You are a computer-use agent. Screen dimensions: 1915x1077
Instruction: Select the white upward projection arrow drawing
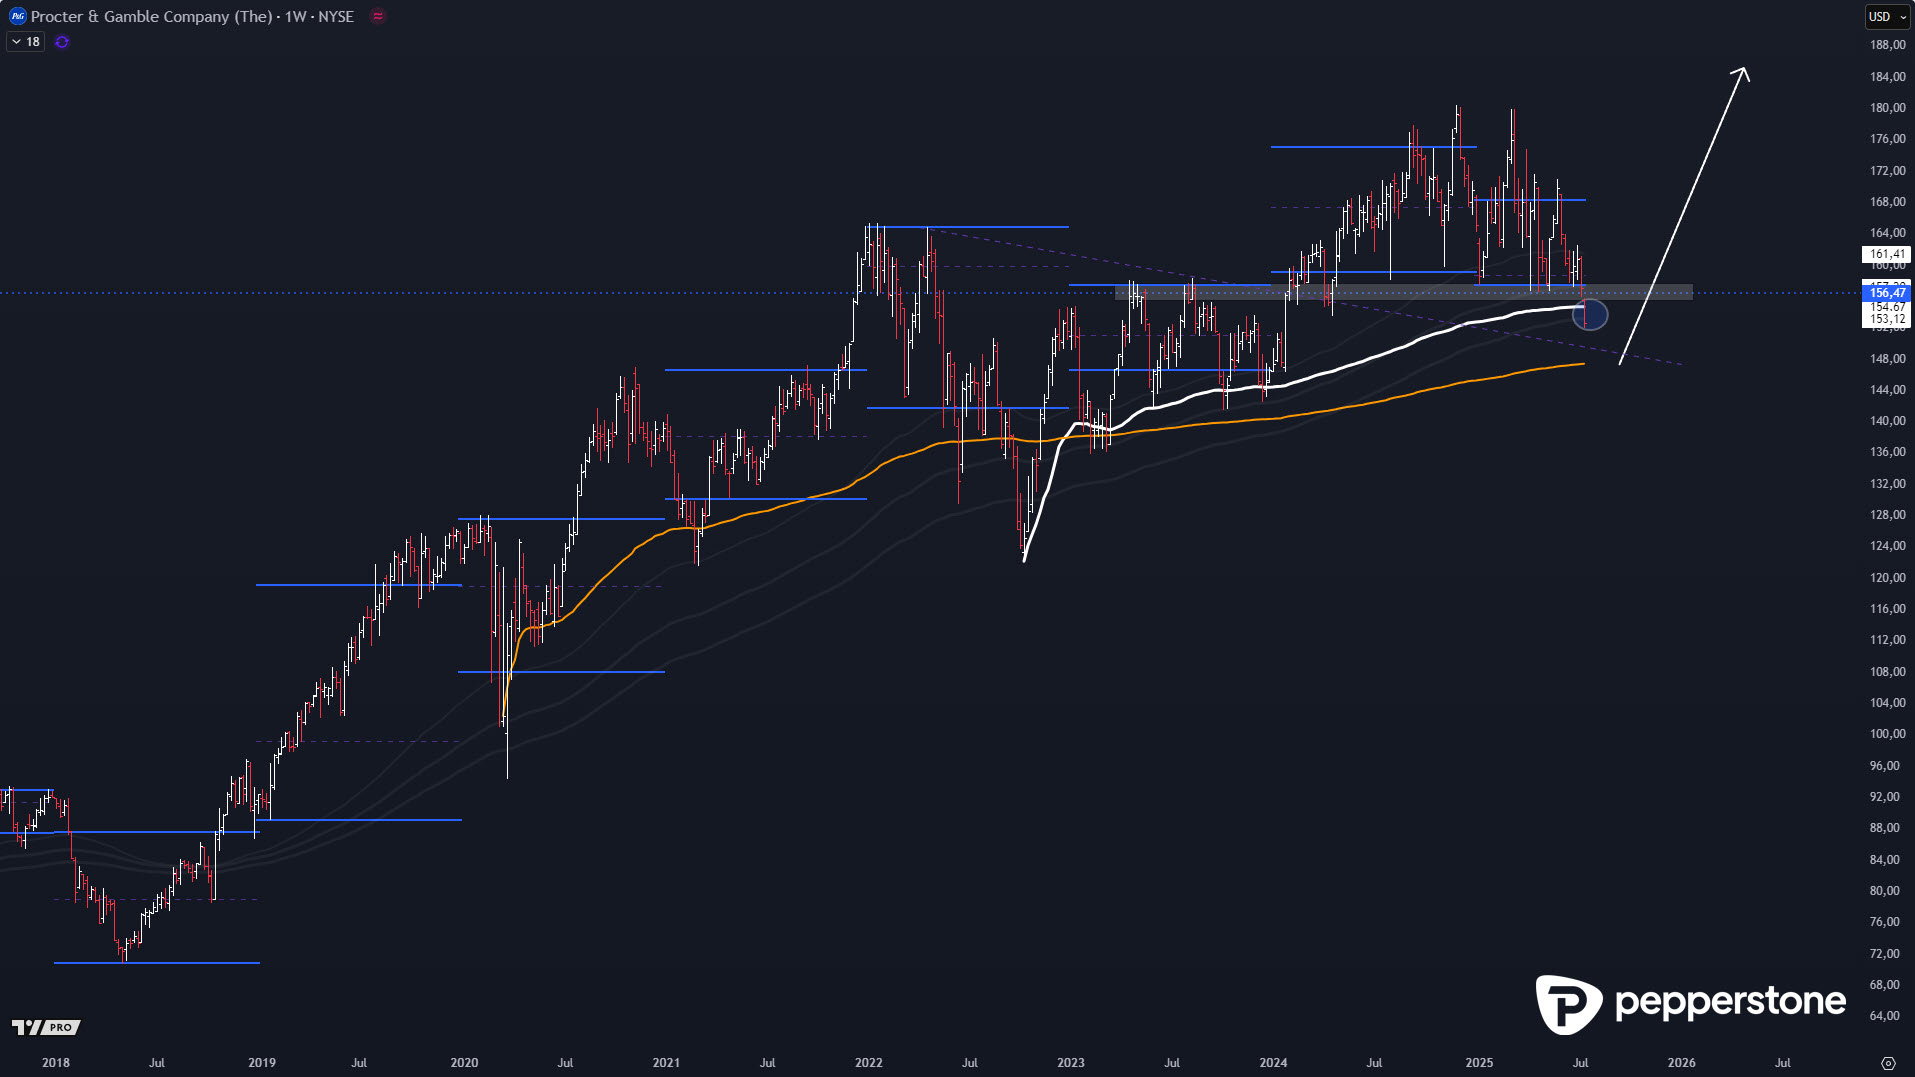pyautogui.click(x=1683, y=216)
